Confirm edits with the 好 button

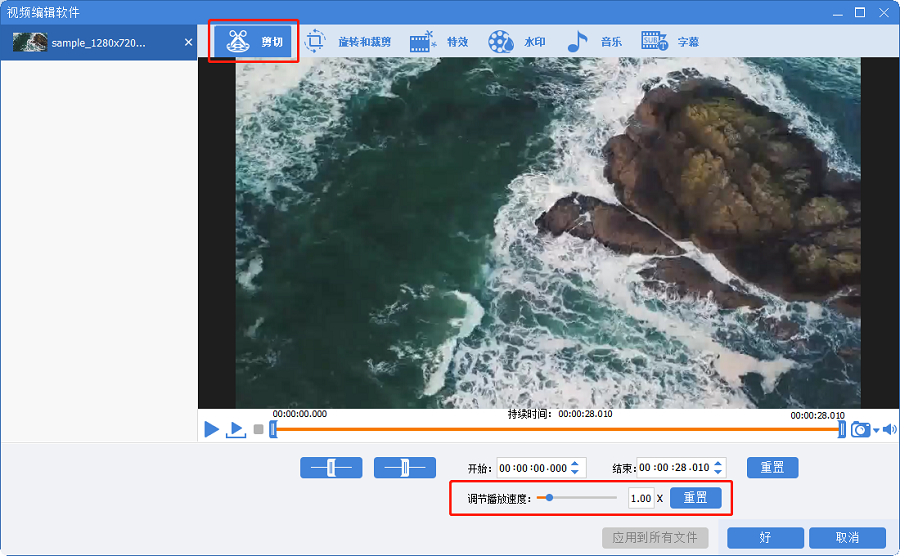(765, 537)
